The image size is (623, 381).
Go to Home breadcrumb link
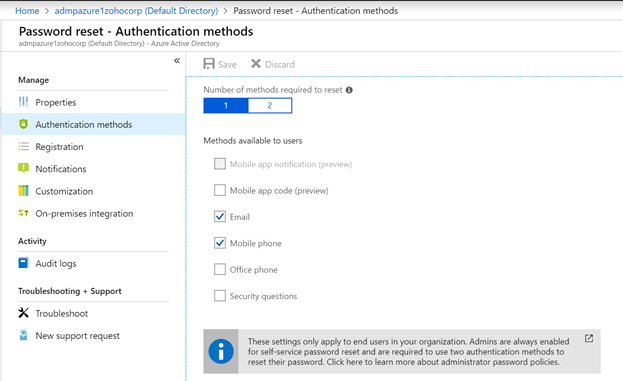(x=27, y=11)
